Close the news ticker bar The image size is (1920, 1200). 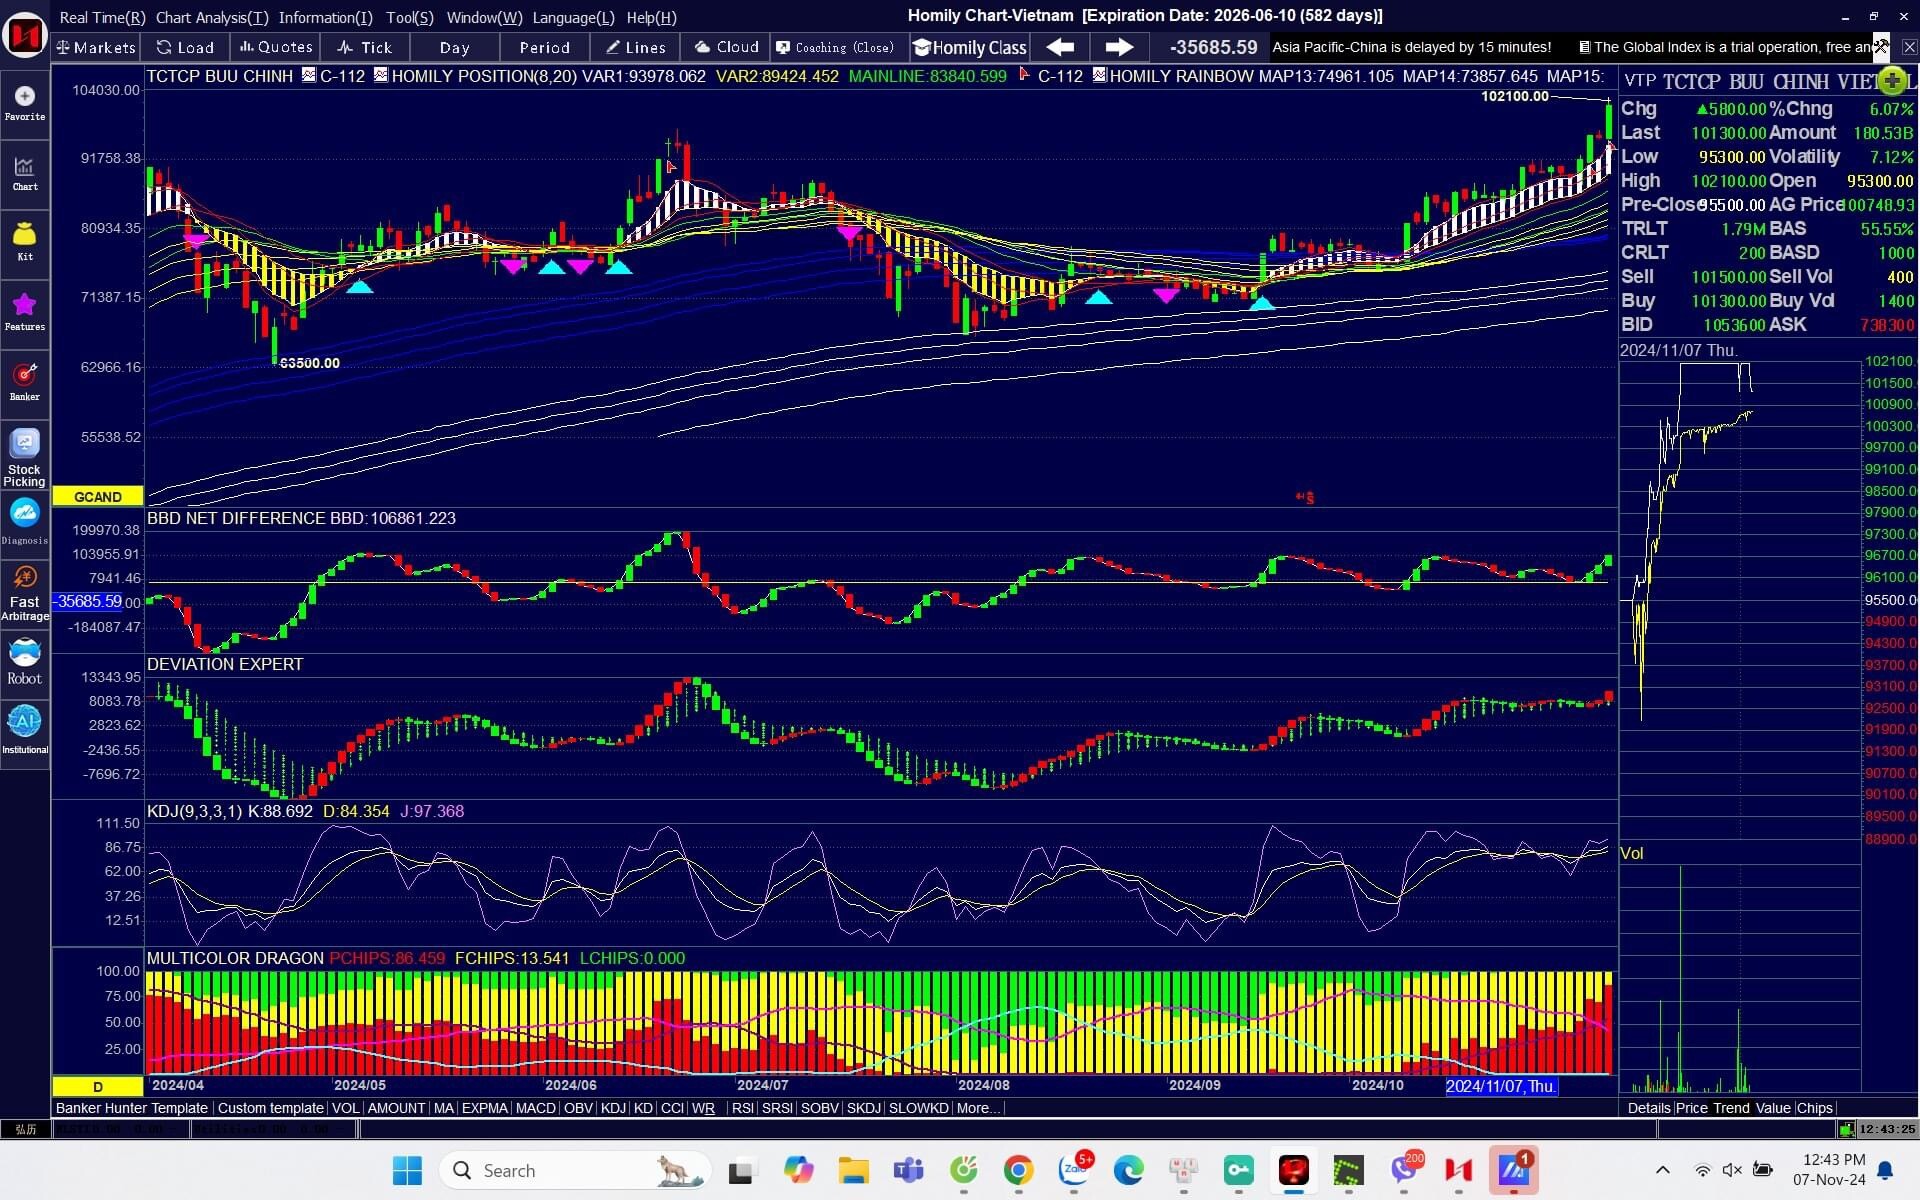[x=1909, y=47]
